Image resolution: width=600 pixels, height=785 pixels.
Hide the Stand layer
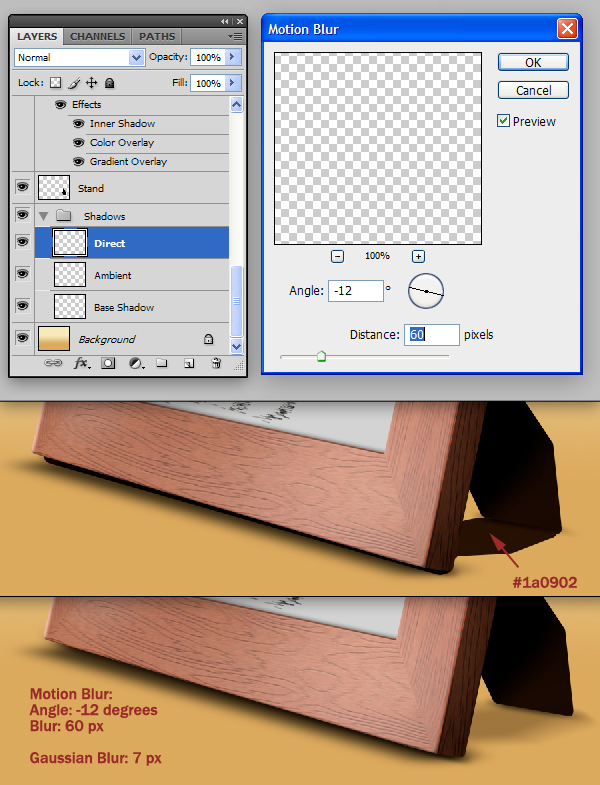(22, 187)
